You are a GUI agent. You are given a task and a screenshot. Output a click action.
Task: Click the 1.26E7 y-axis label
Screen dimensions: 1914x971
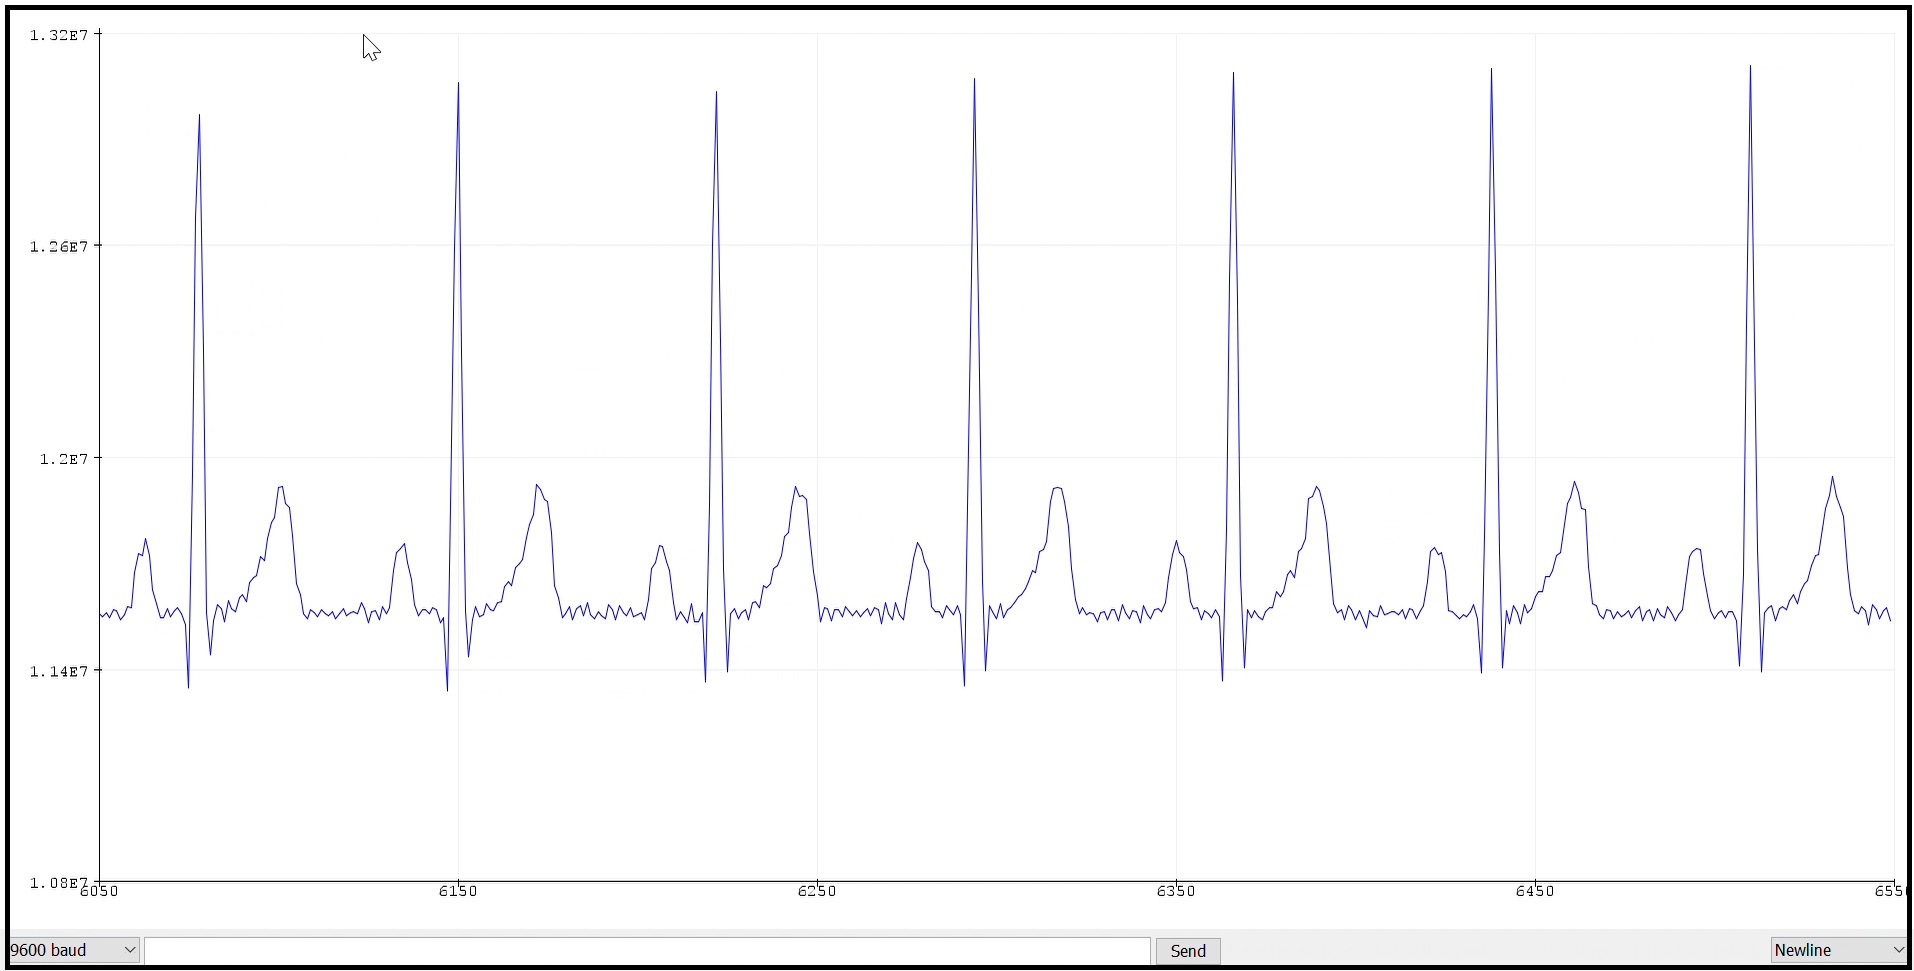click(59, 247)
